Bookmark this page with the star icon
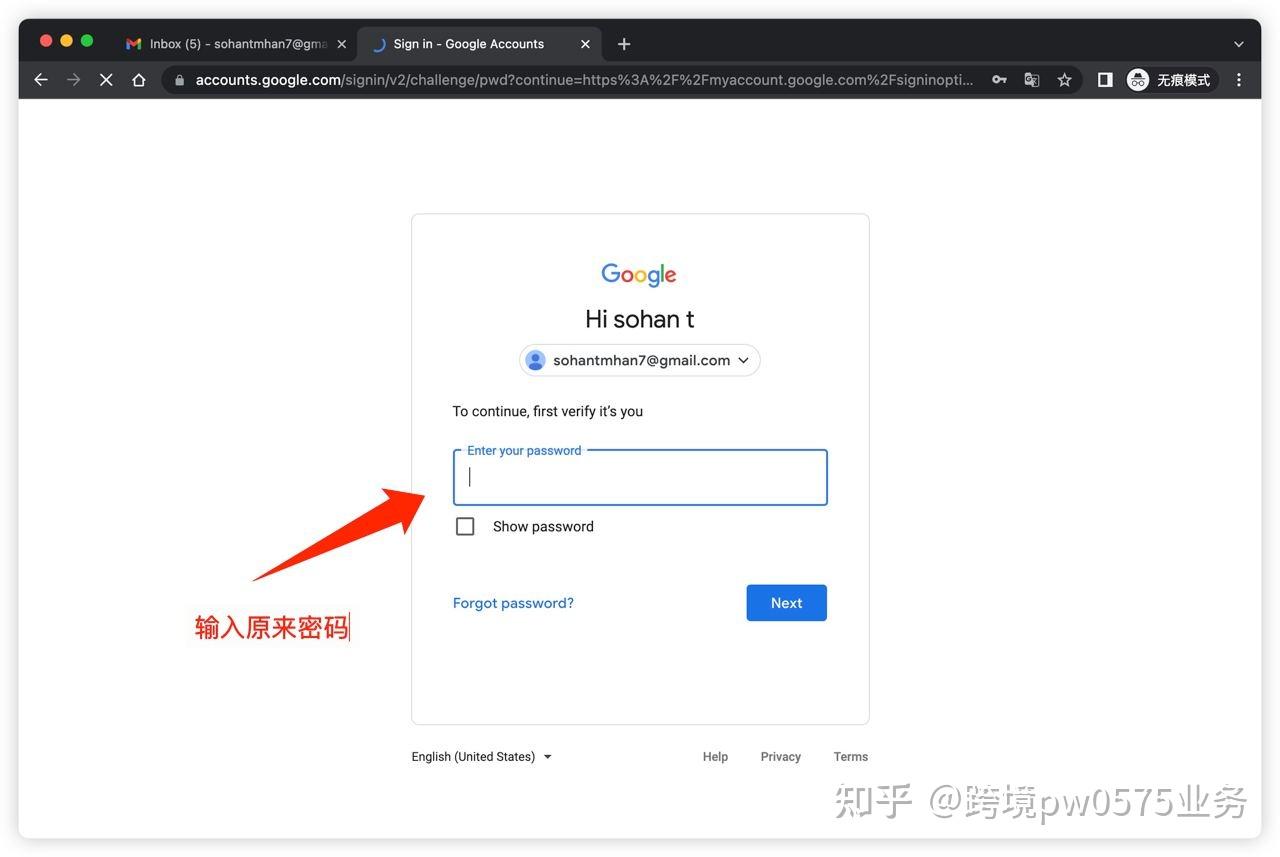 [x=1063, y=79]
